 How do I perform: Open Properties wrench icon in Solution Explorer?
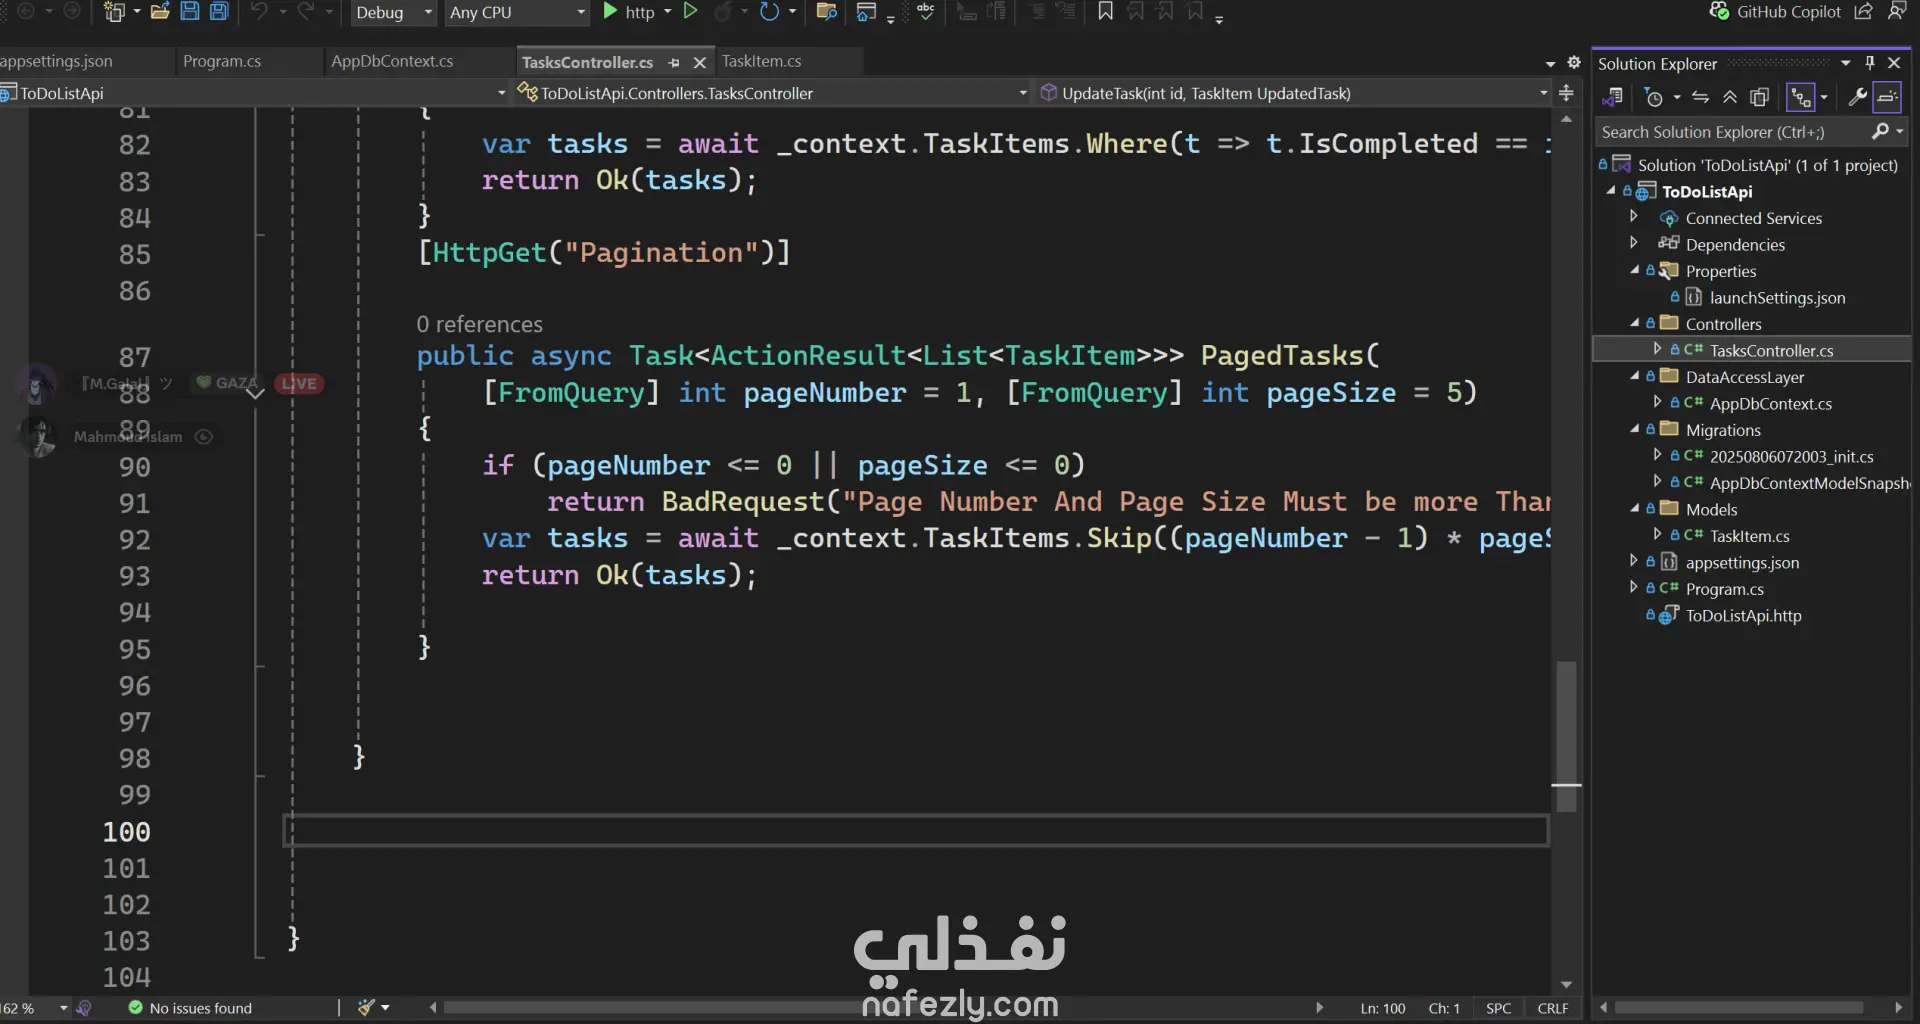(x=1857, y=97)
